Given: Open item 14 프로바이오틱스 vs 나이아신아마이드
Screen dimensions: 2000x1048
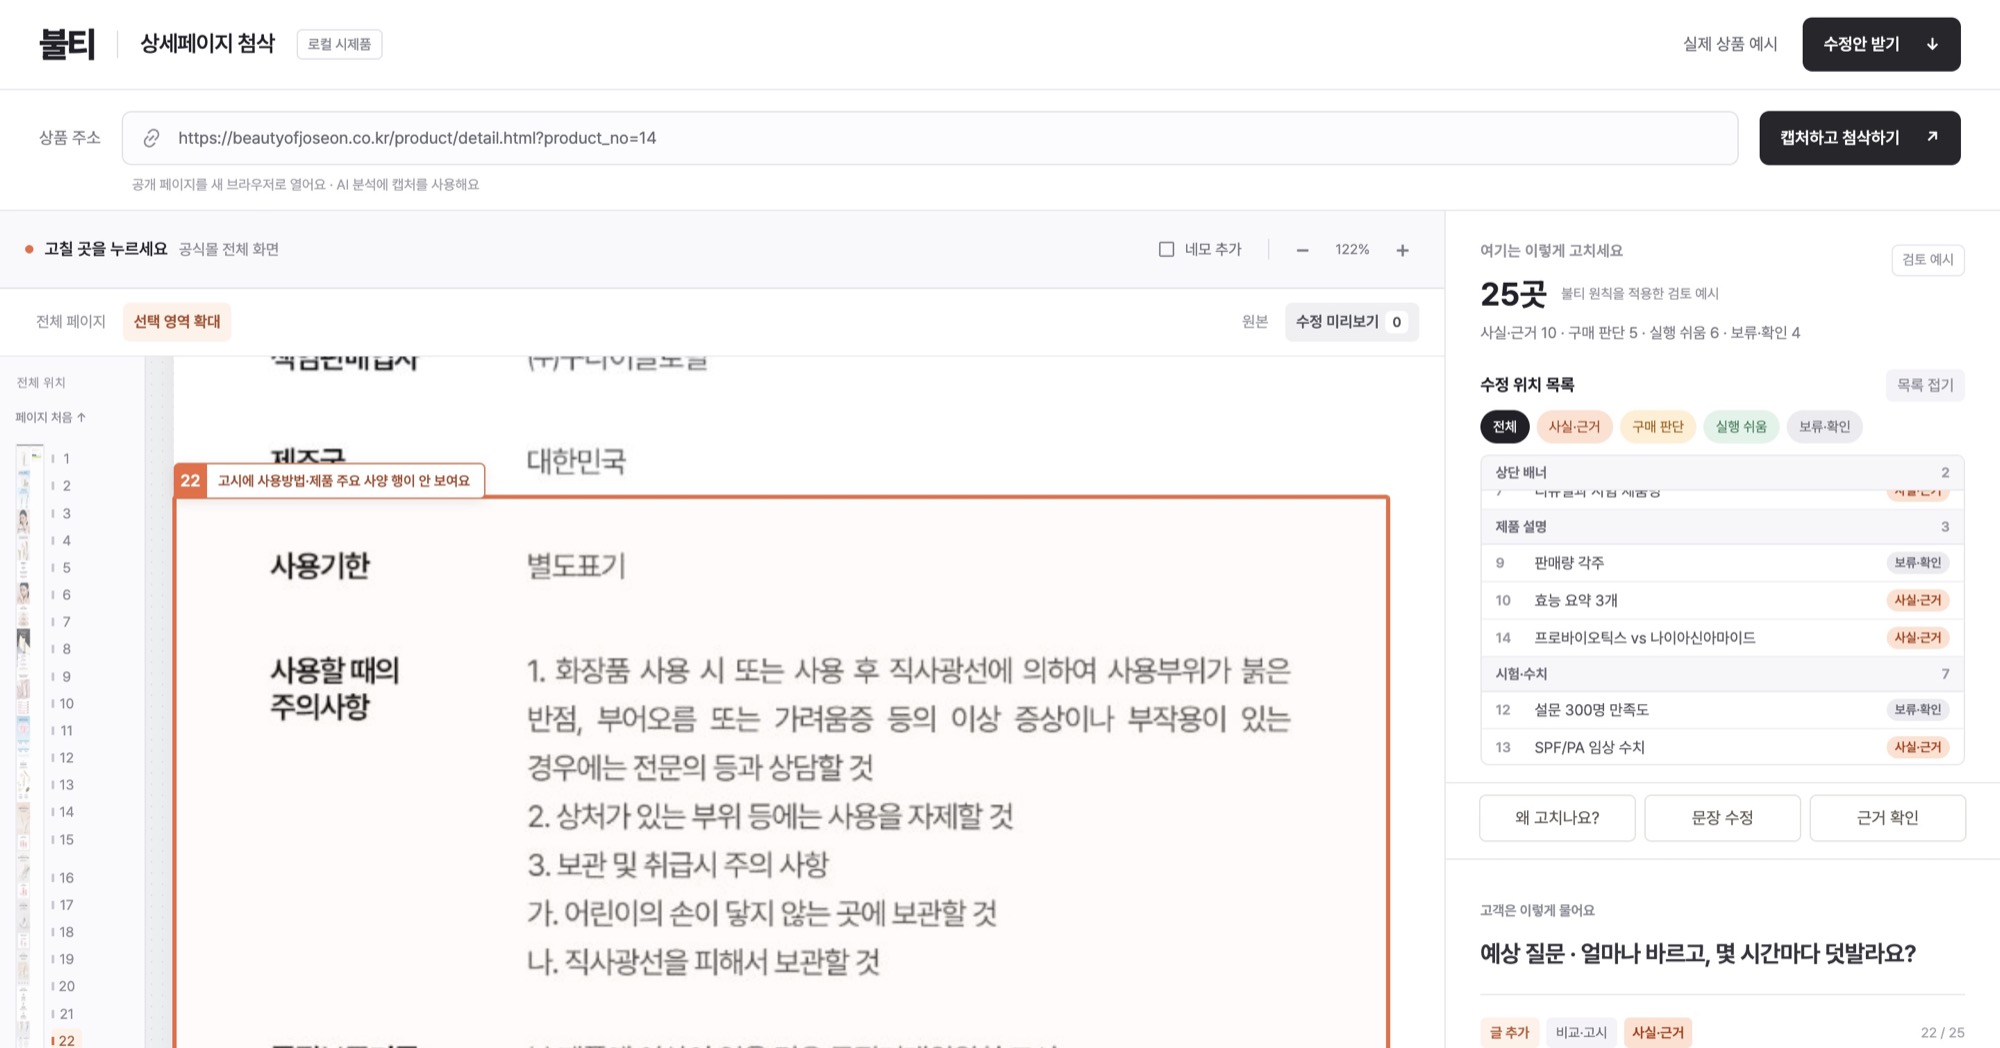Looking at the screenshot, I should pos(1722,637).
